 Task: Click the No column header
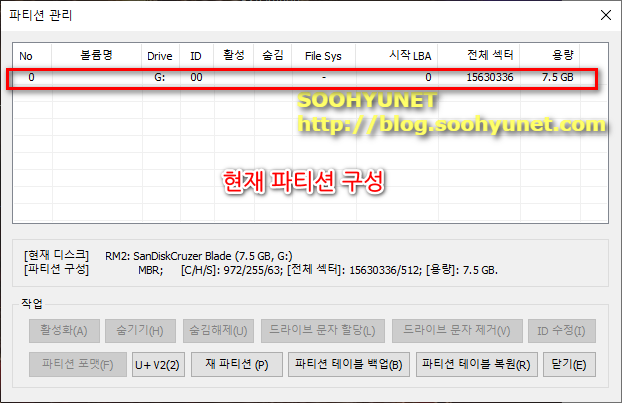(x=32, y=56)
